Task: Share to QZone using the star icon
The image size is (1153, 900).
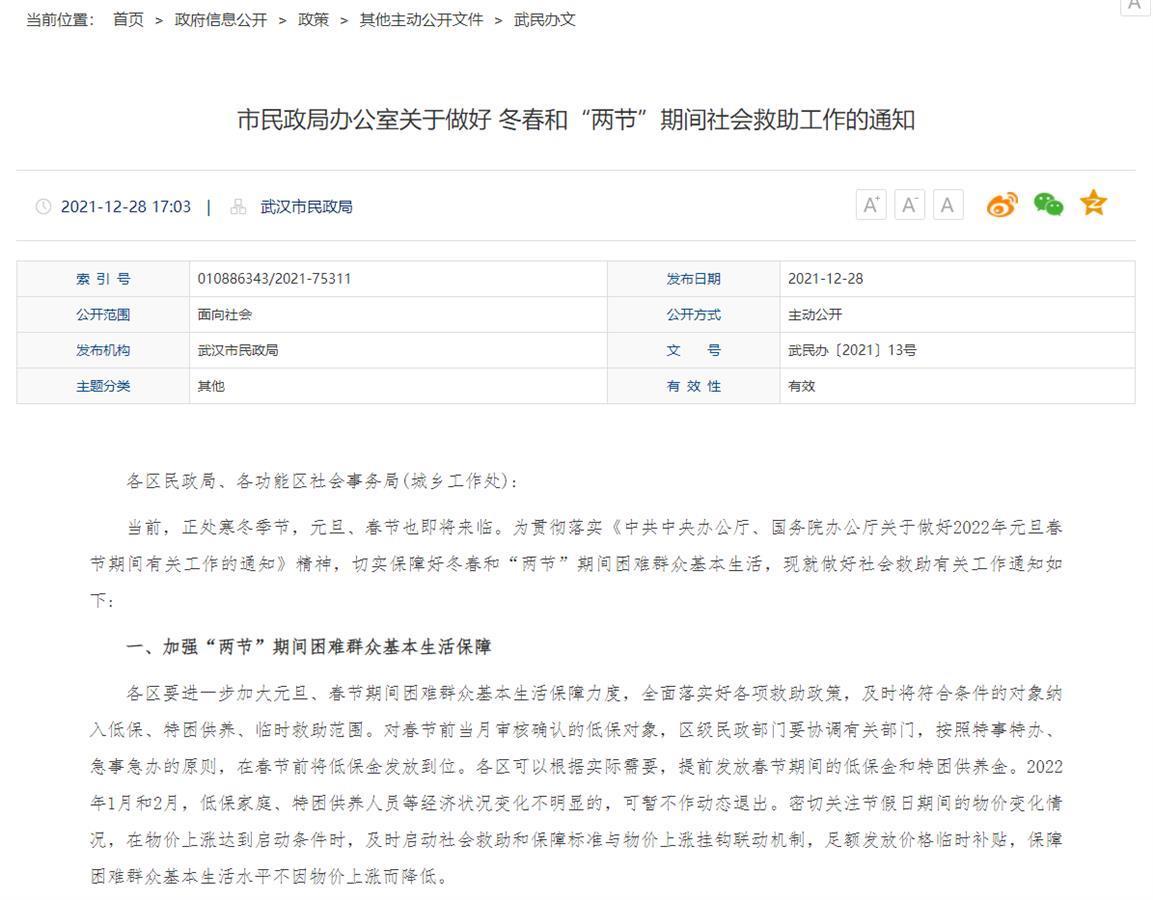Action: tap(1093, 204)
